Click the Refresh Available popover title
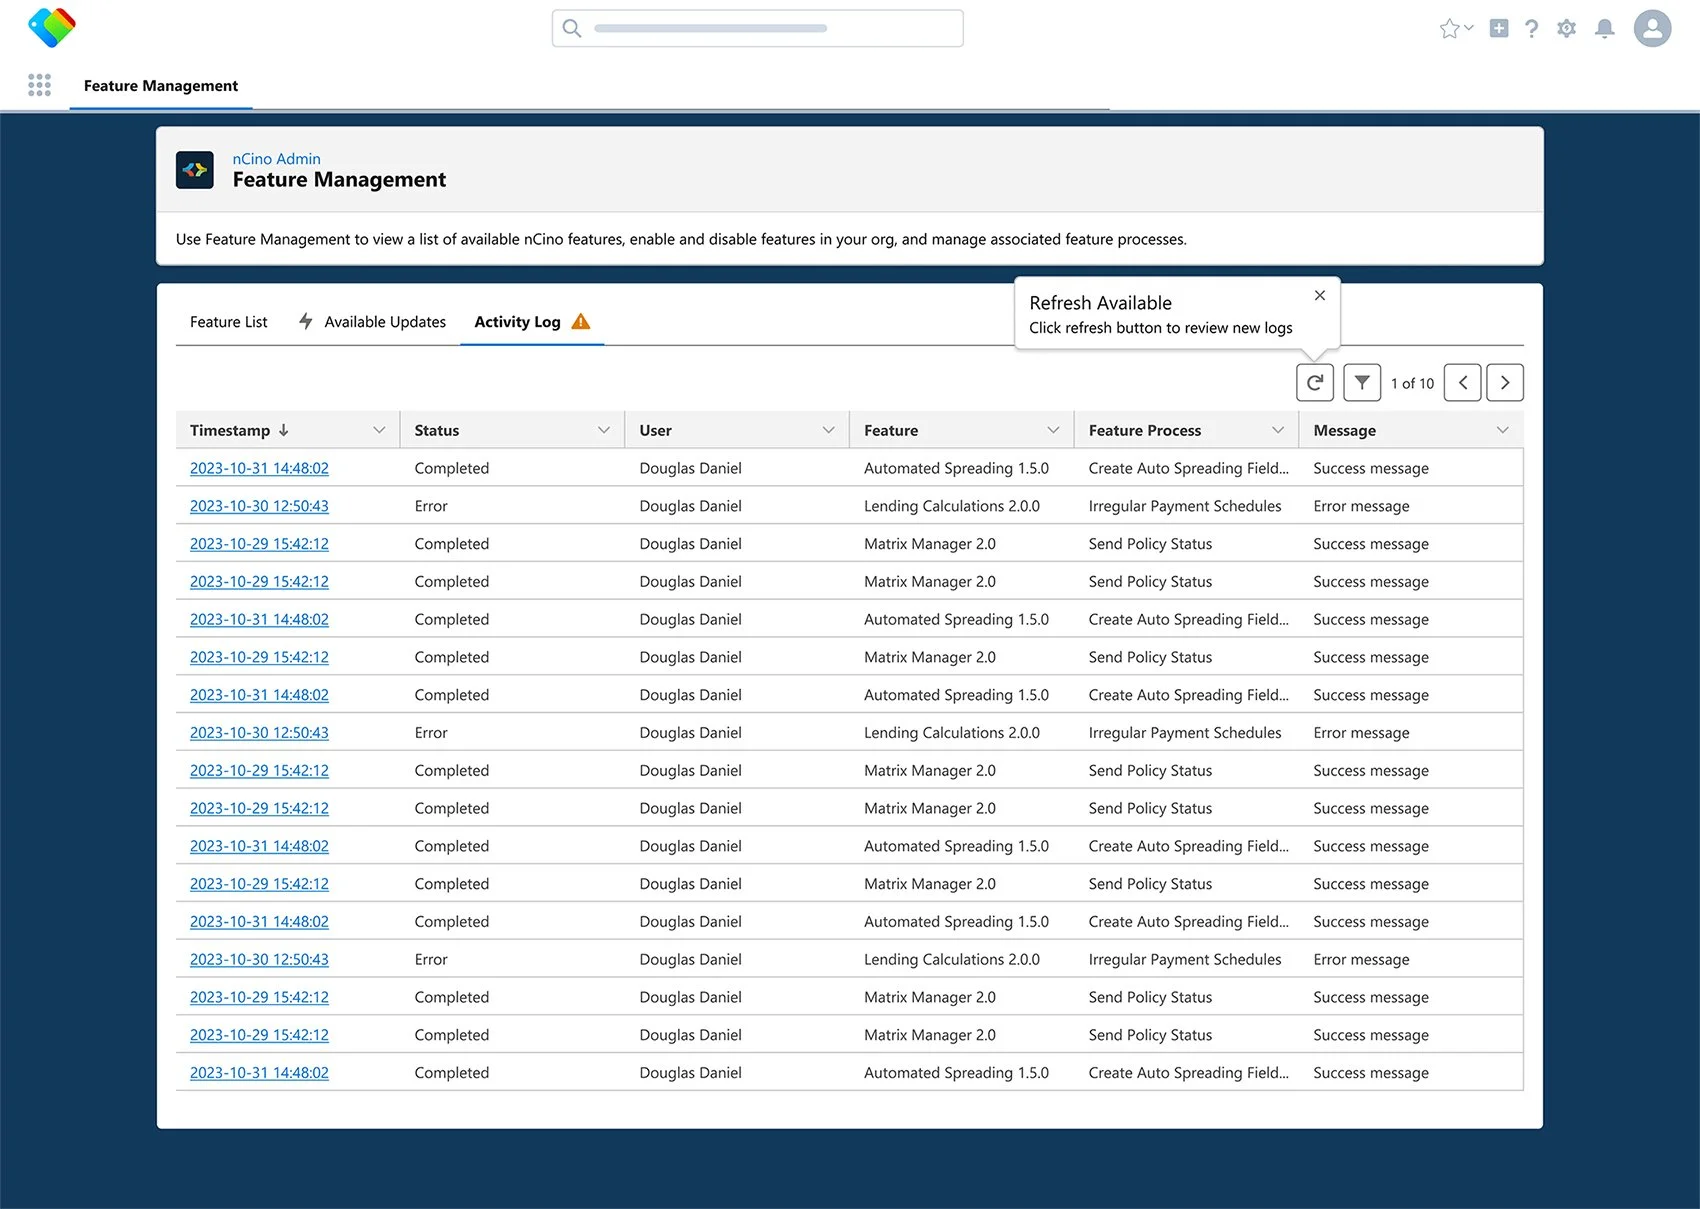Screen dimensions: 1700x1209 click(1100, 303)
